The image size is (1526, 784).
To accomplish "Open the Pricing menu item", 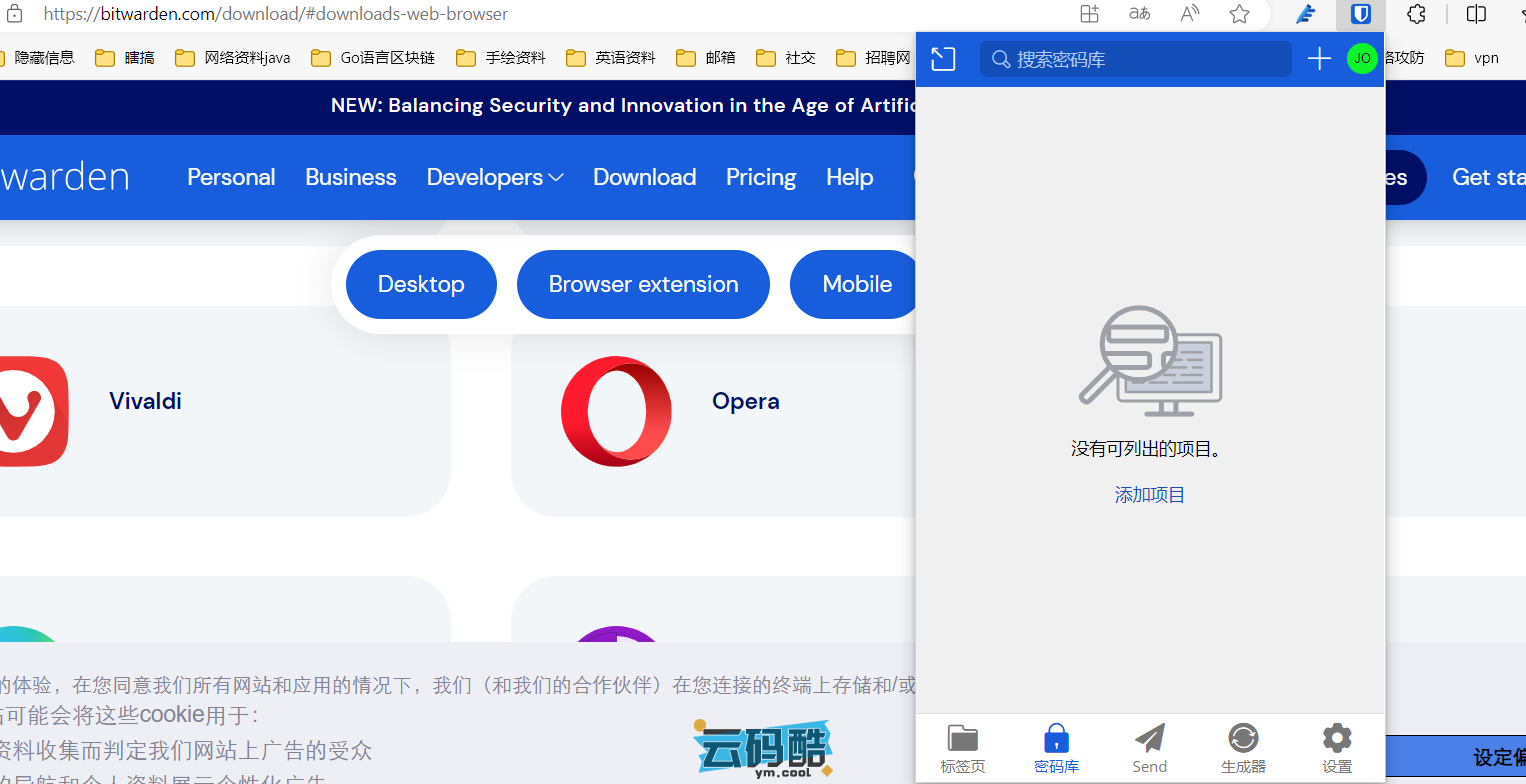I will coord(761,177).
